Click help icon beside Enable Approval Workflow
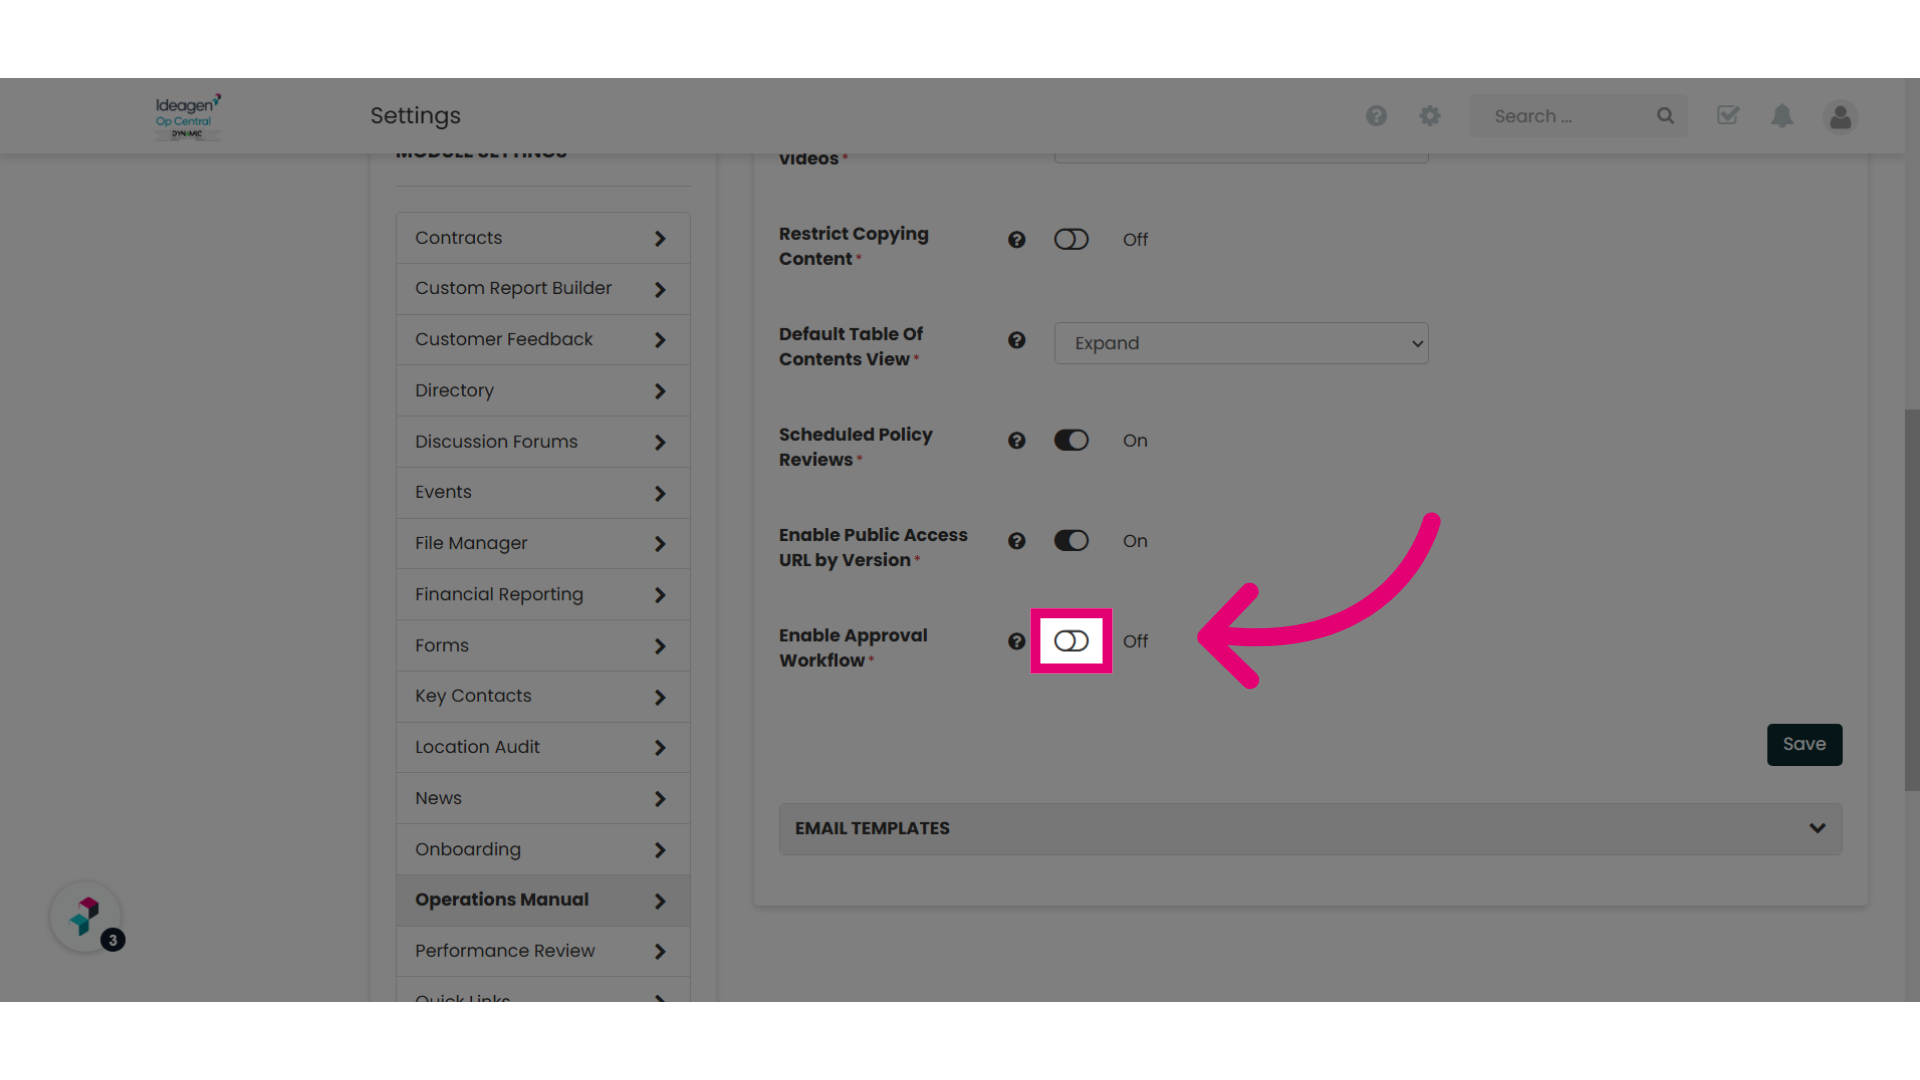This screenshot has width=1920, height=1080. tap(1017, 641)
